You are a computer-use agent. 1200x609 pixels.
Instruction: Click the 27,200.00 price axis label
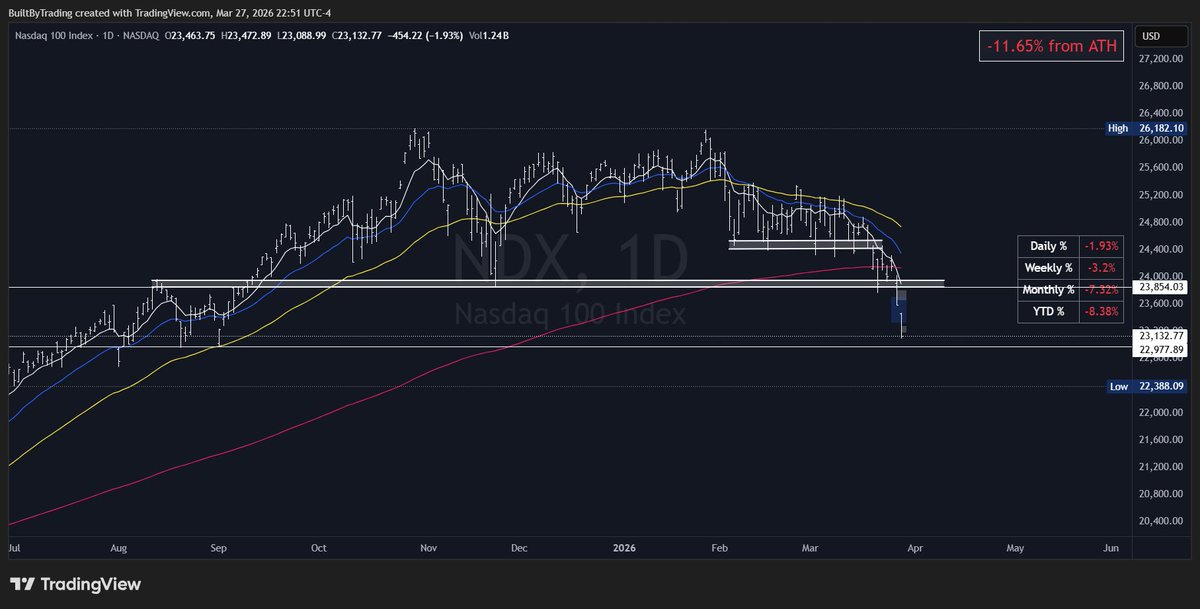1163,60
